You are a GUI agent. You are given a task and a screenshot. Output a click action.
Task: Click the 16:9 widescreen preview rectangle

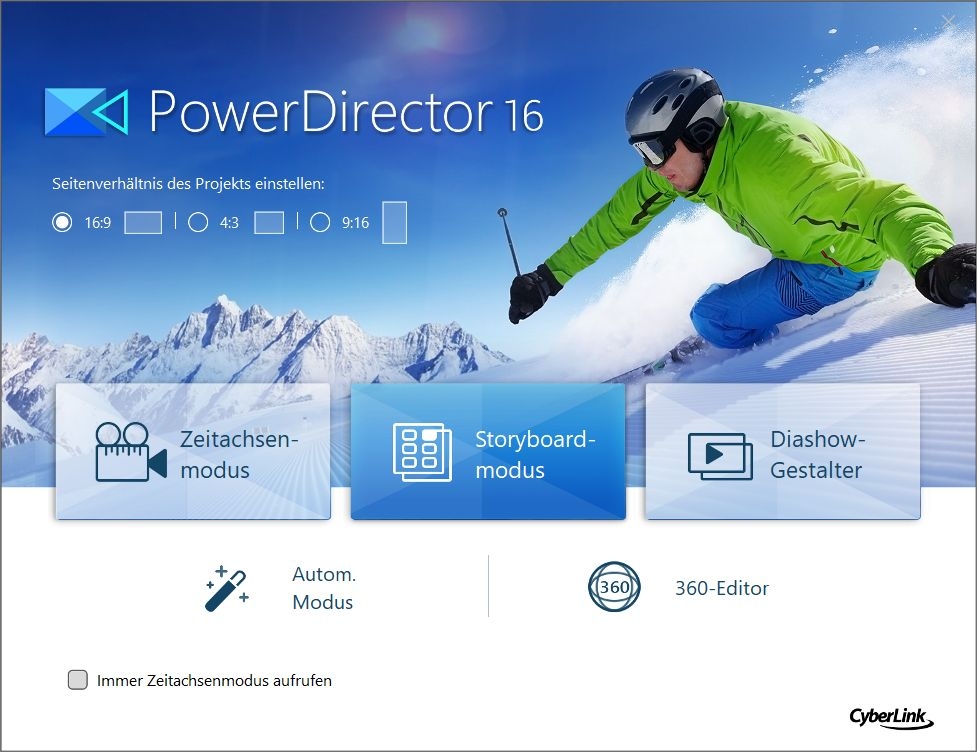coord(143,222)
